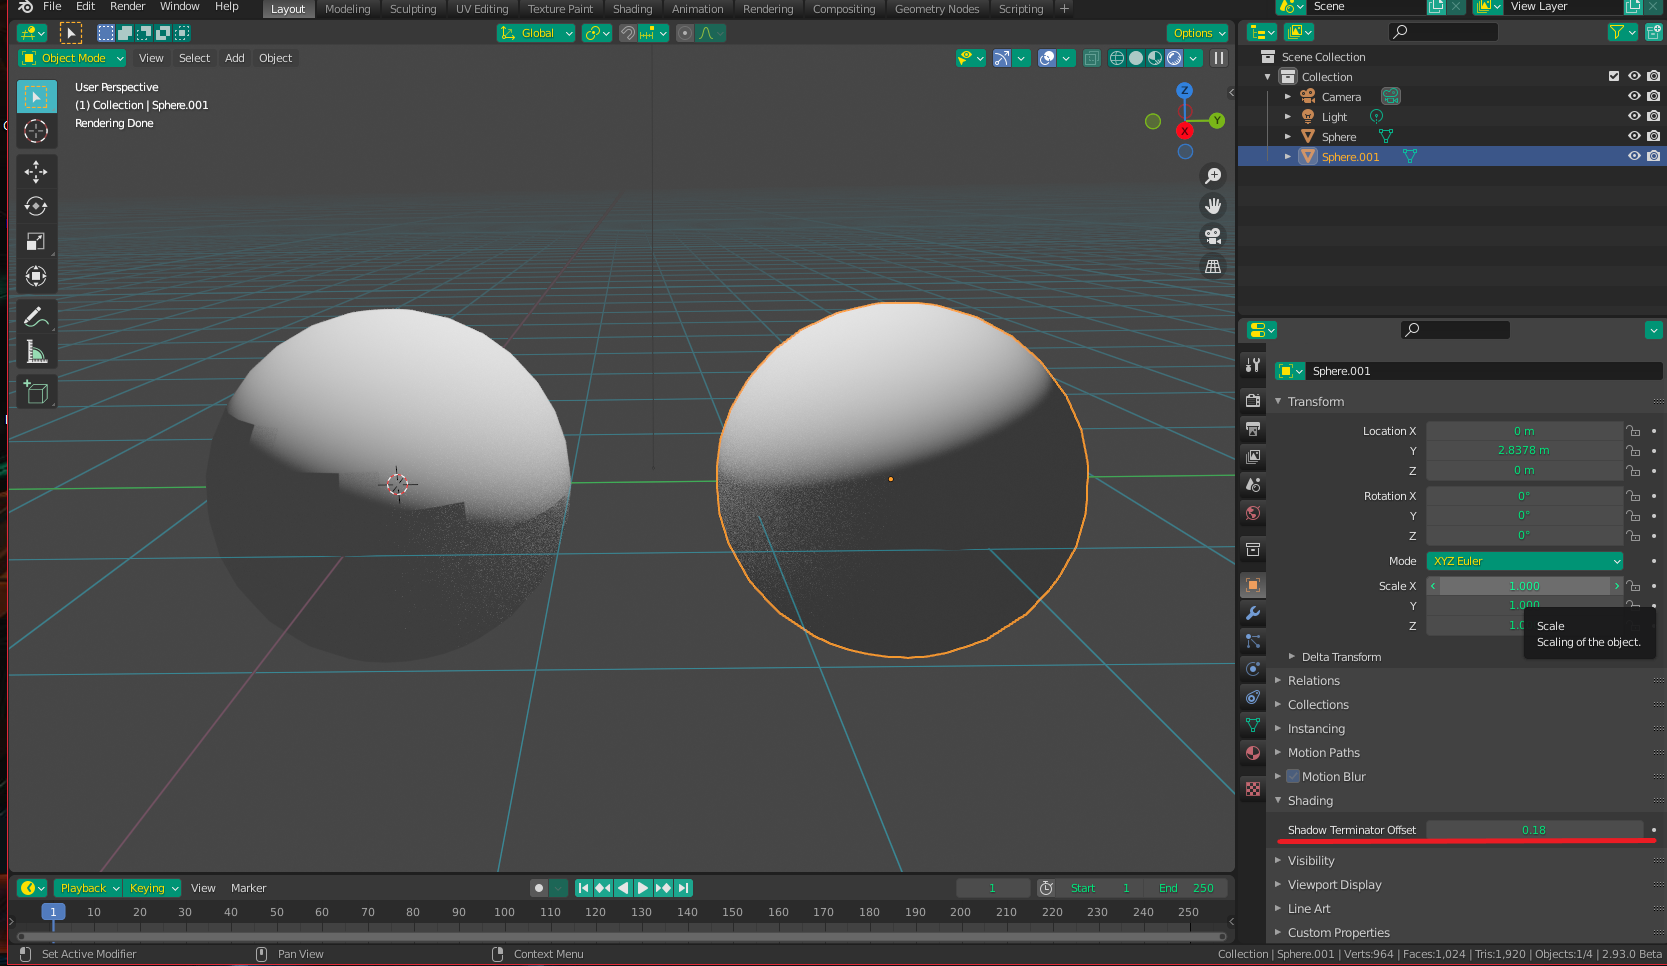The image size is (1667, 966).
Task: Open the Modifiers wrench tab
Action: tap(1253, 613)
